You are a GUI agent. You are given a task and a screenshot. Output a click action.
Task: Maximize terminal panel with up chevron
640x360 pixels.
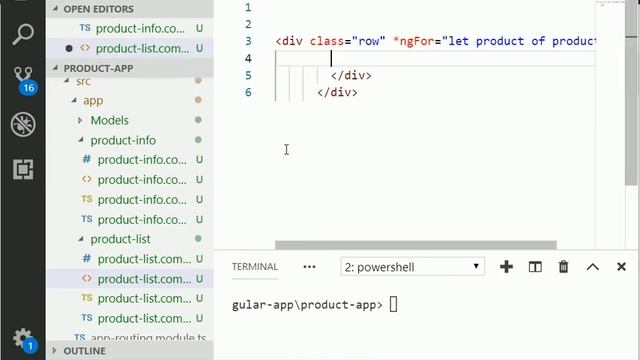pyautogui.click(x=593, y=267)
